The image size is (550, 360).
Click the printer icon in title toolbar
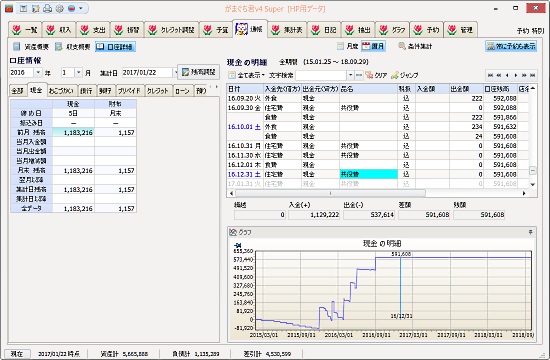point(47,8)
